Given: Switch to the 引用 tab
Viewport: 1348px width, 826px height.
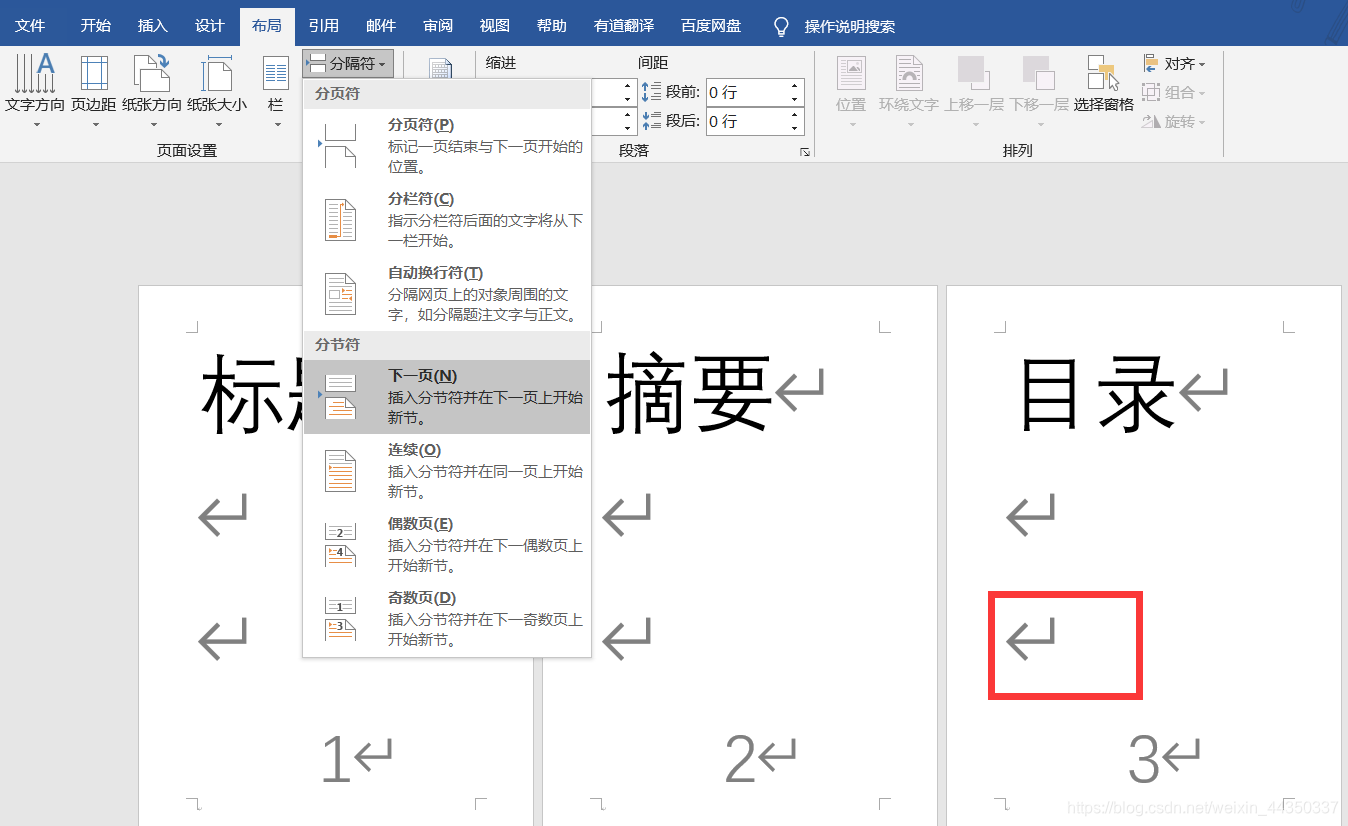Looking at the screenshot, I should 324,26.
